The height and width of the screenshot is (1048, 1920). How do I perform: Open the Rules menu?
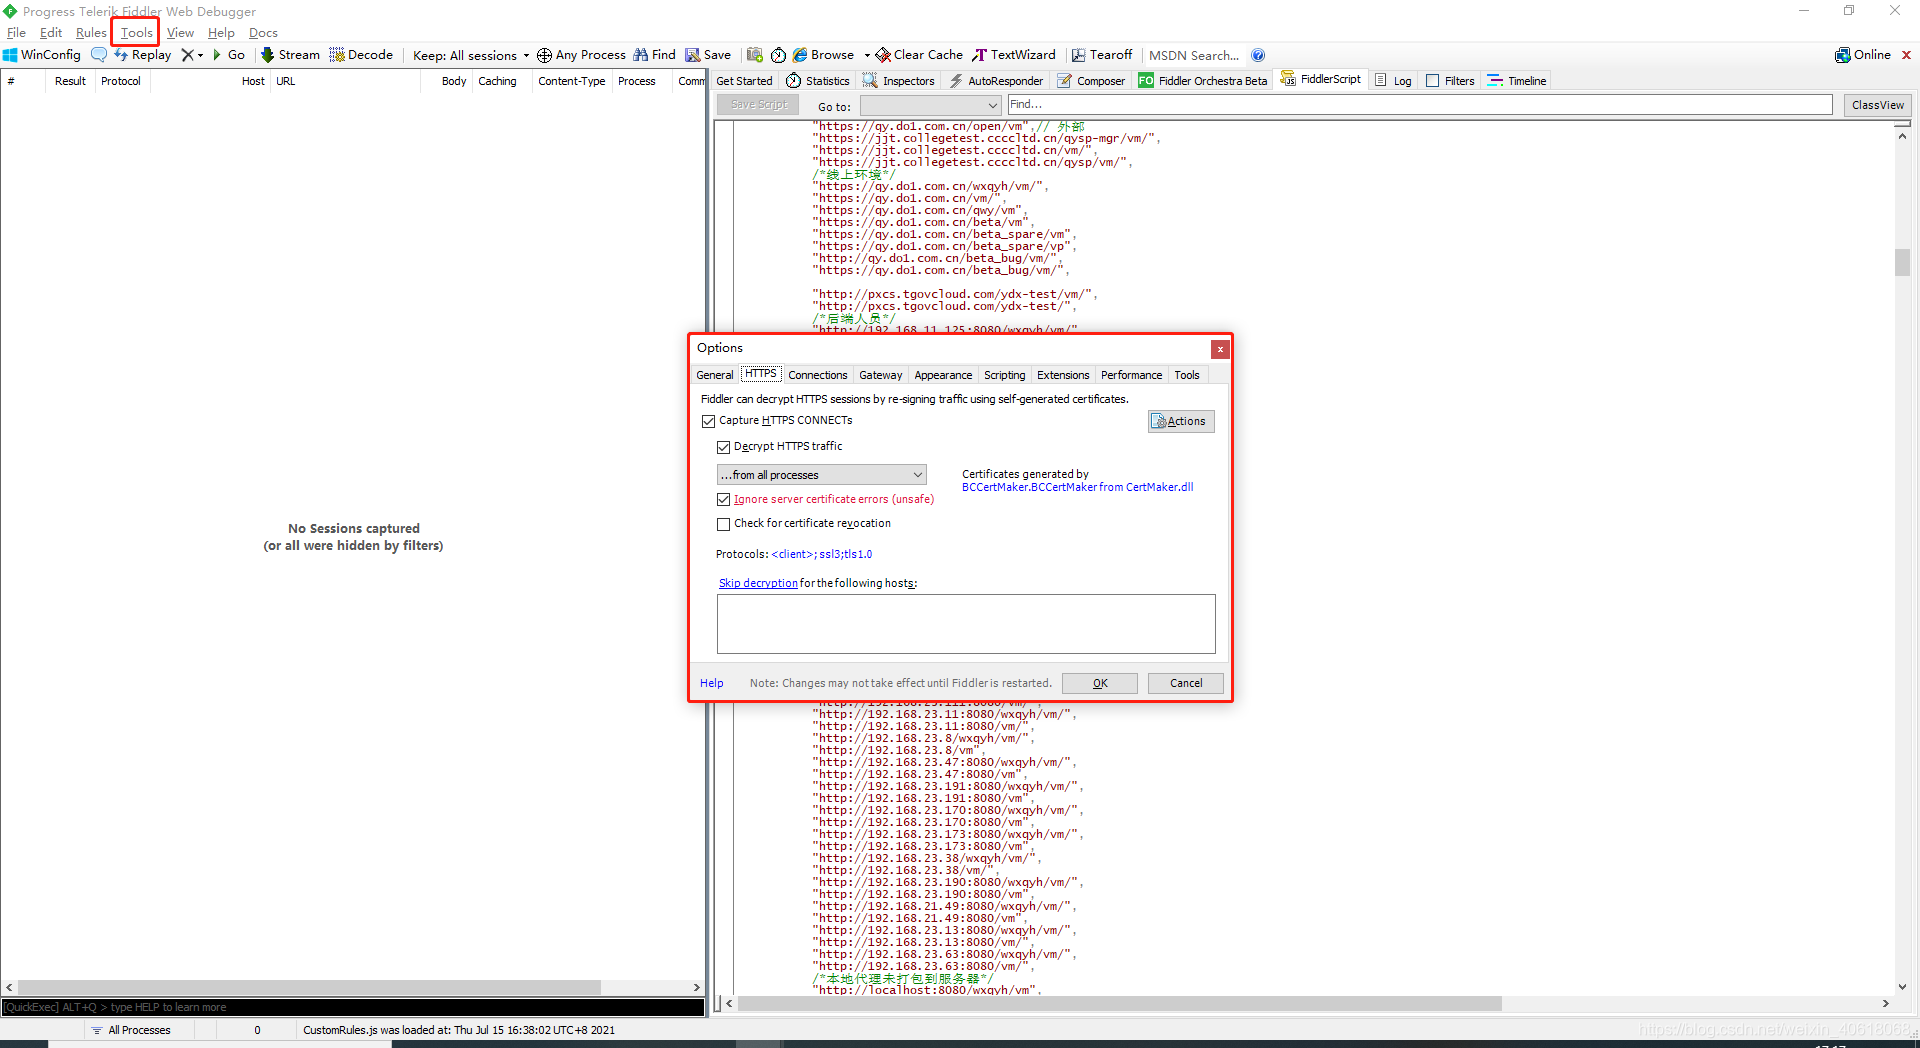[91, 33]
